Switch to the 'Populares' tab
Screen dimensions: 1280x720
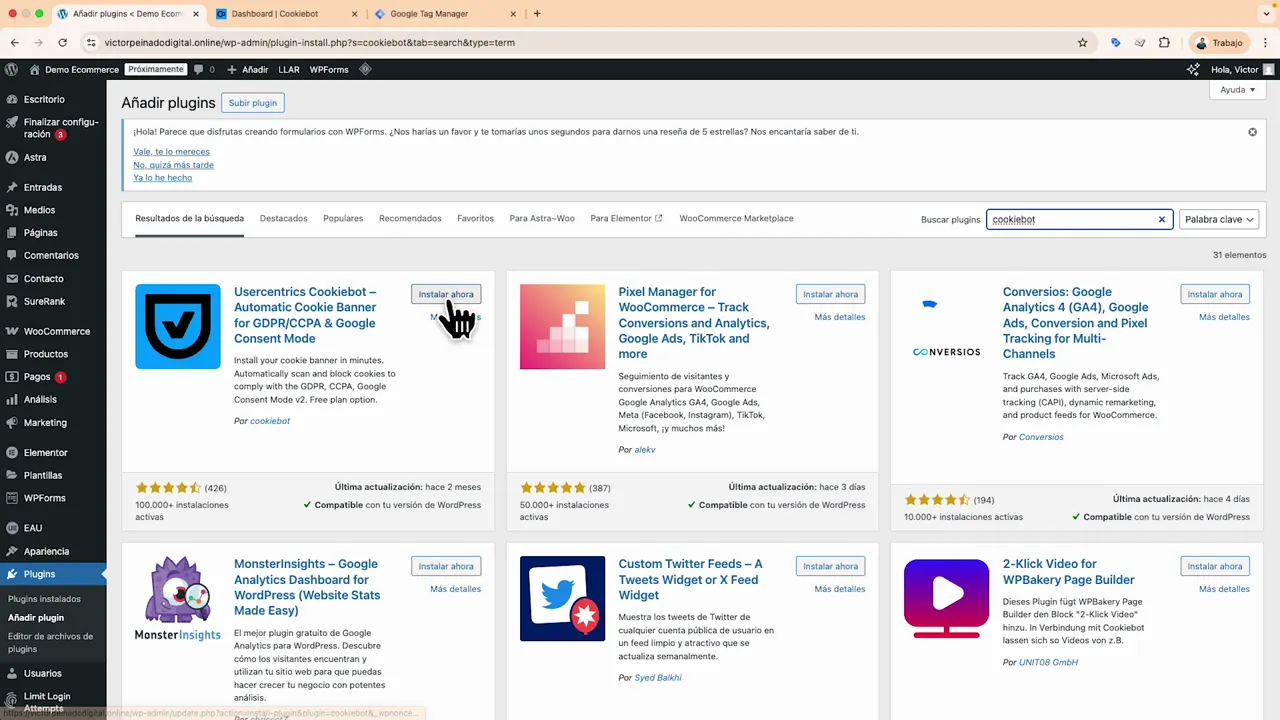click(343, 218)
